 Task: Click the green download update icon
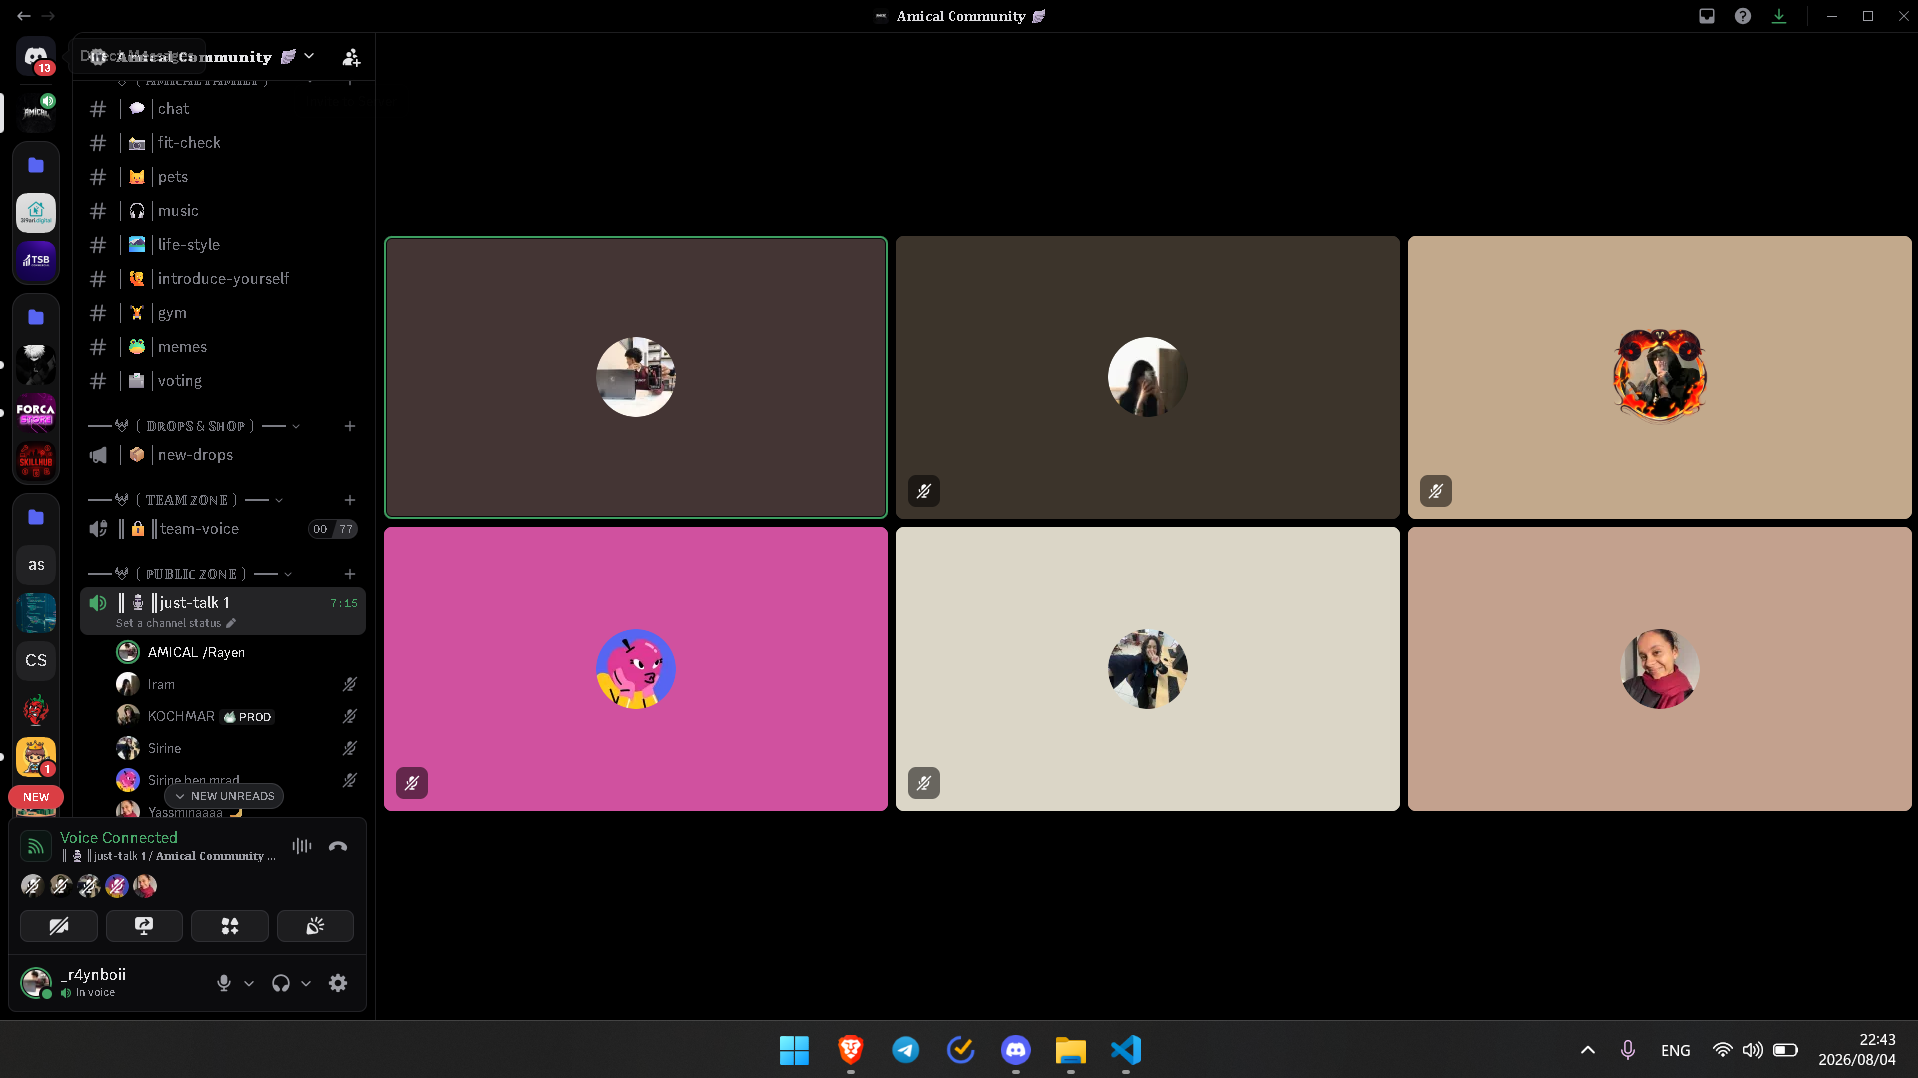point(1779,16)
